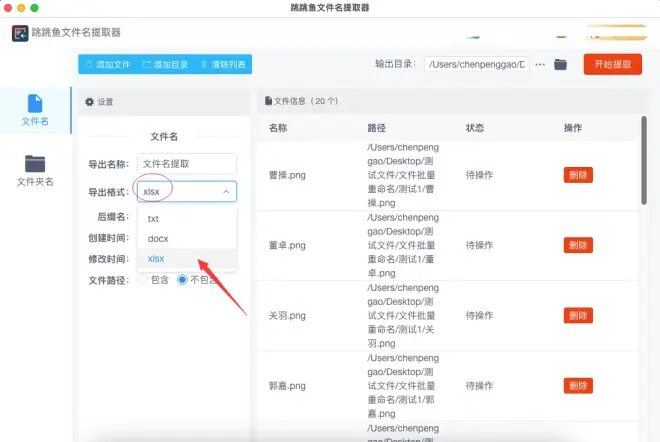The width and height of the screenshot is (660, 442).
Task: Select the 包含 file path radio button
Action: (x=143, y=280)
